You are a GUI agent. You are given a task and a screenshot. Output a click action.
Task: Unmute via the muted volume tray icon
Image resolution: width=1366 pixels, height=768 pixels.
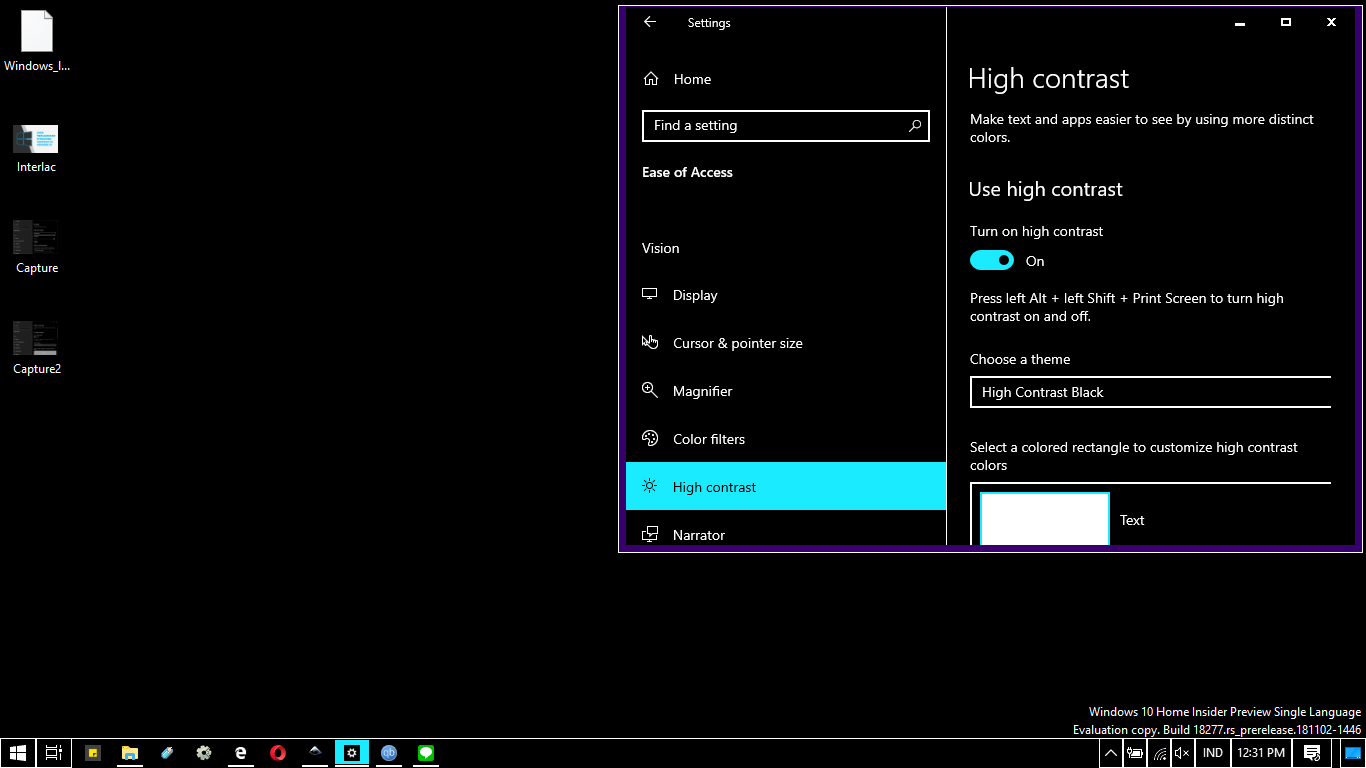pyautogui.click(x=1182, y=753)
